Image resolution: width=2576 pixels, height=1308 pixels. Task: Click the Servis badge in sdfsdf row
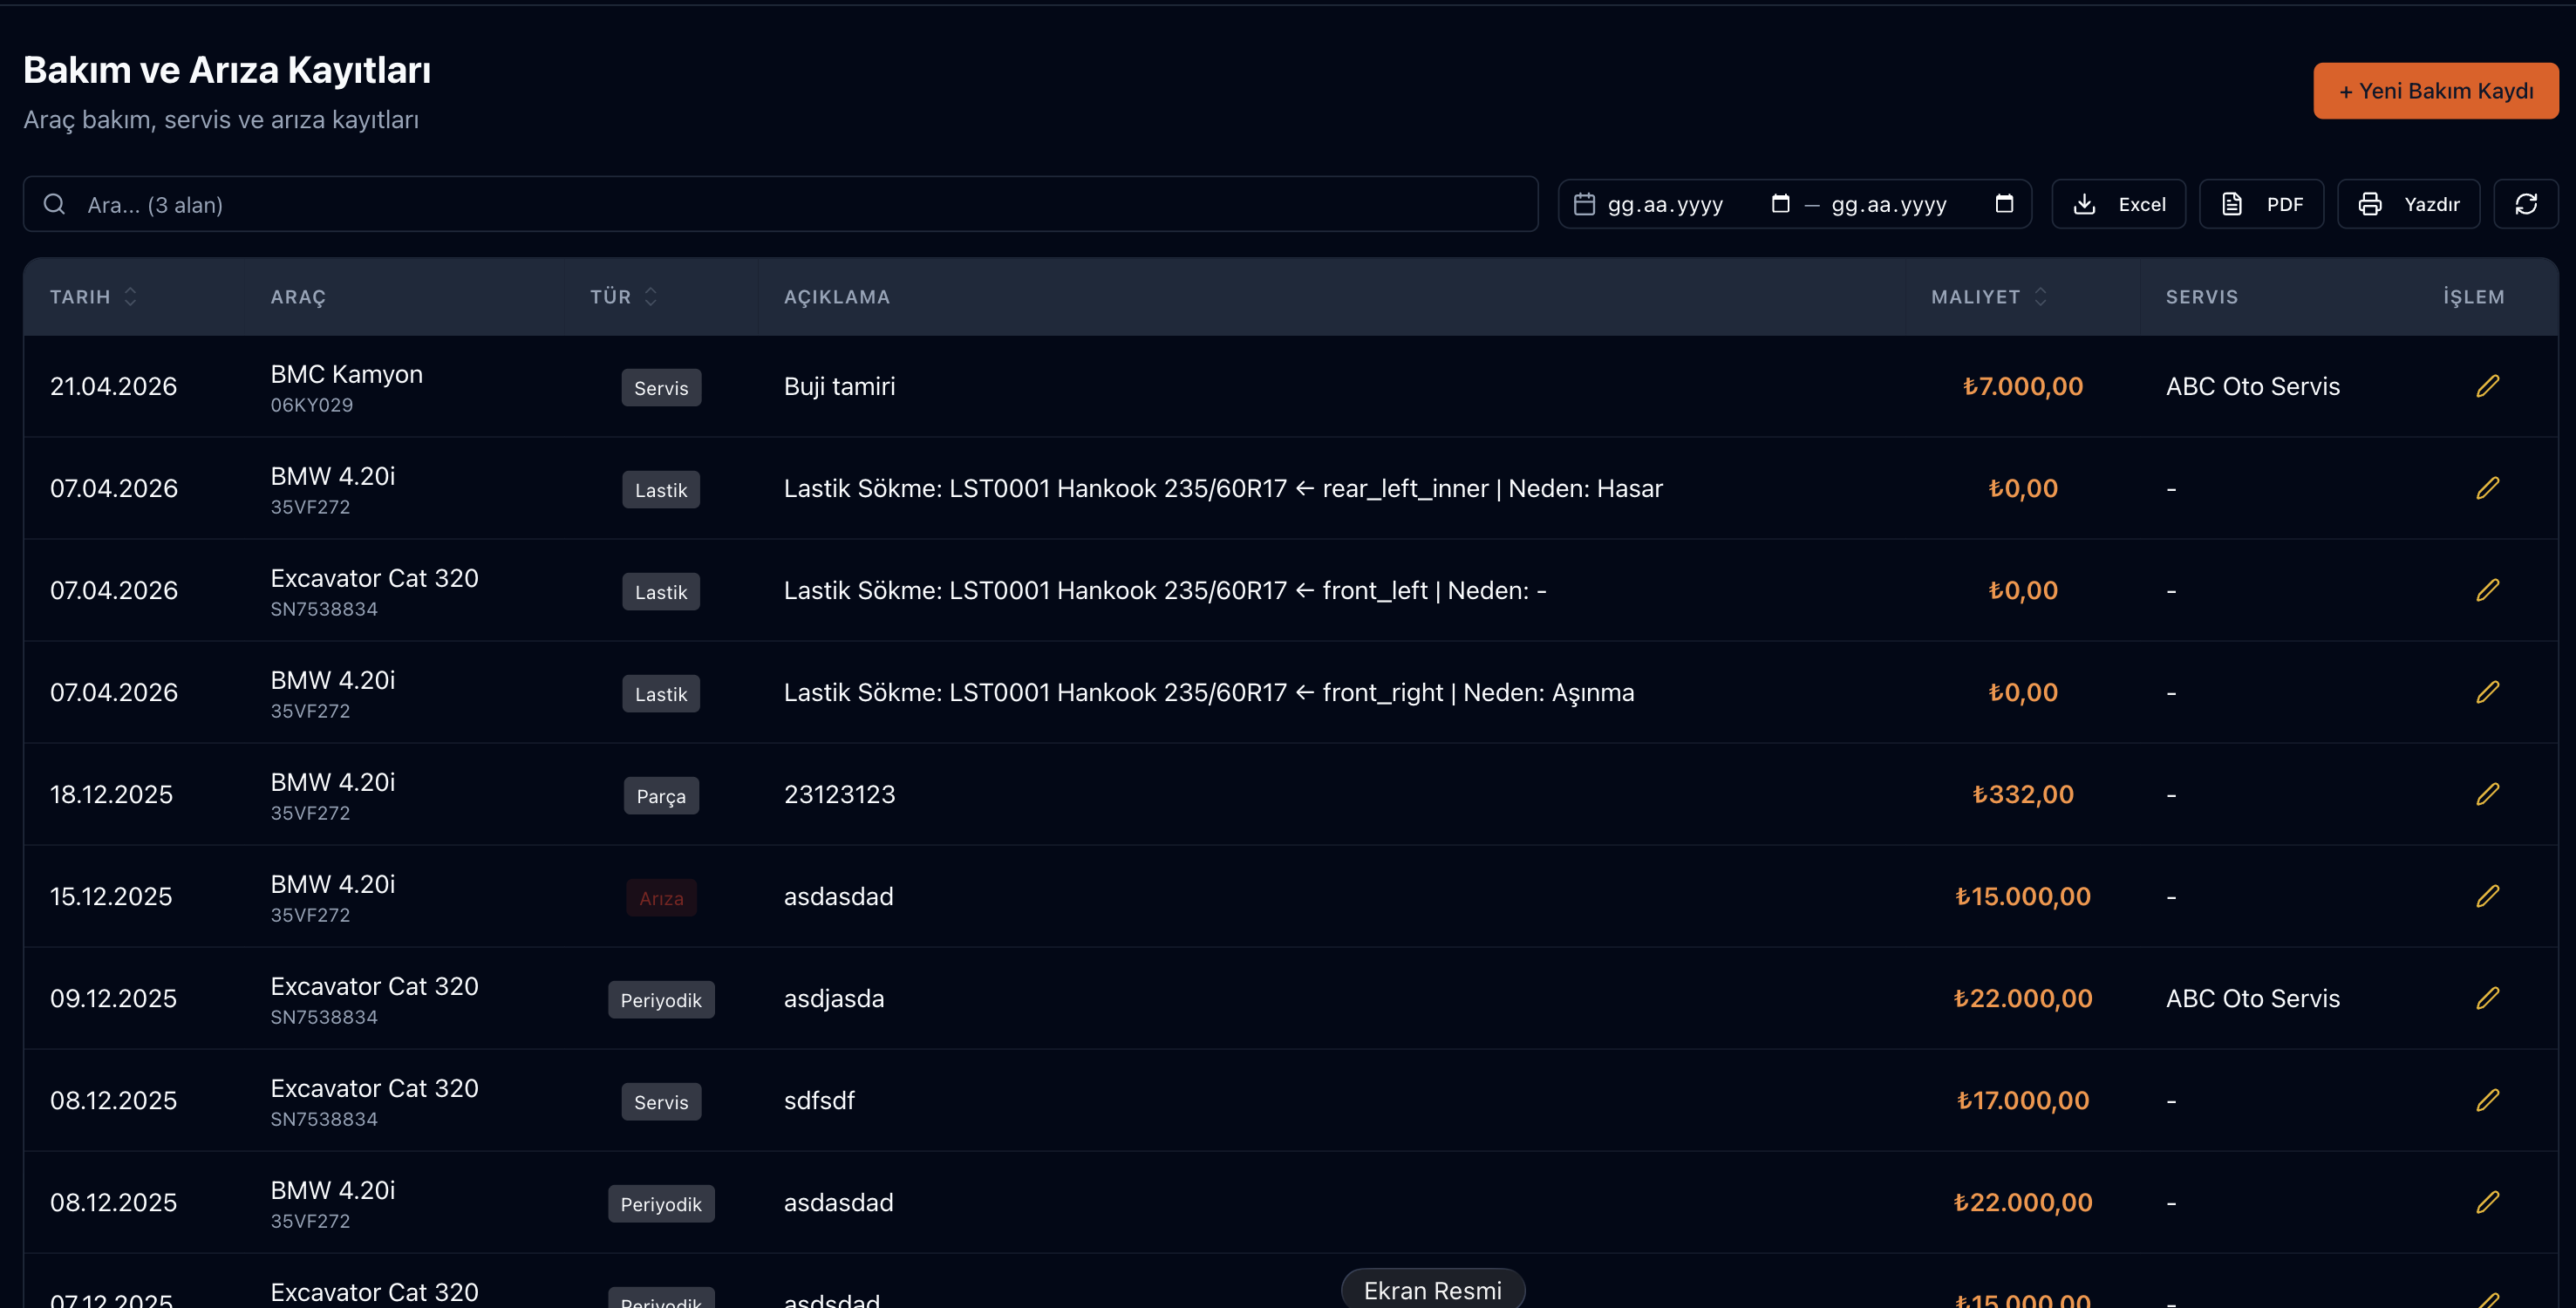tap(661, 1102)
